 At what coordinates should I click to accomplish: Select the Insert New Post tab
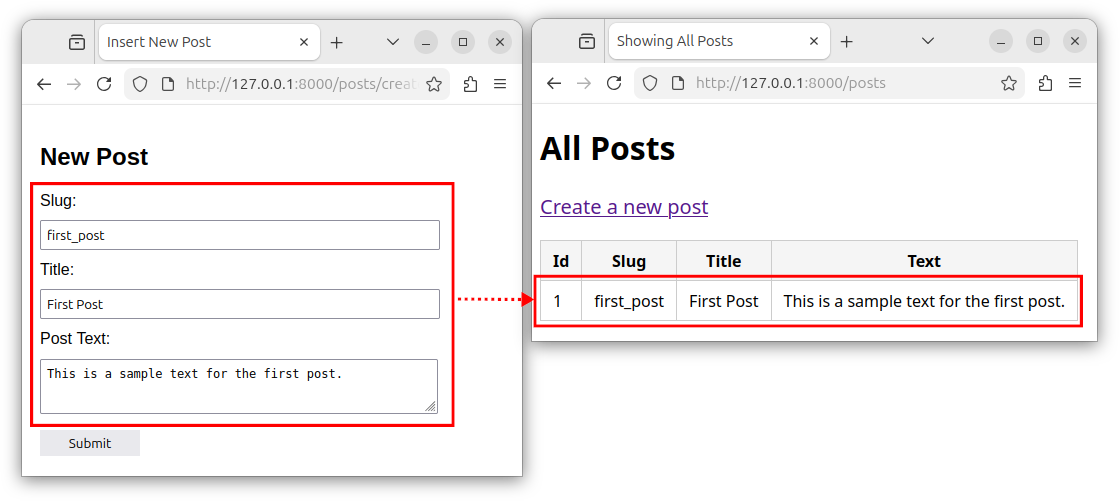[x=209, y=42]
